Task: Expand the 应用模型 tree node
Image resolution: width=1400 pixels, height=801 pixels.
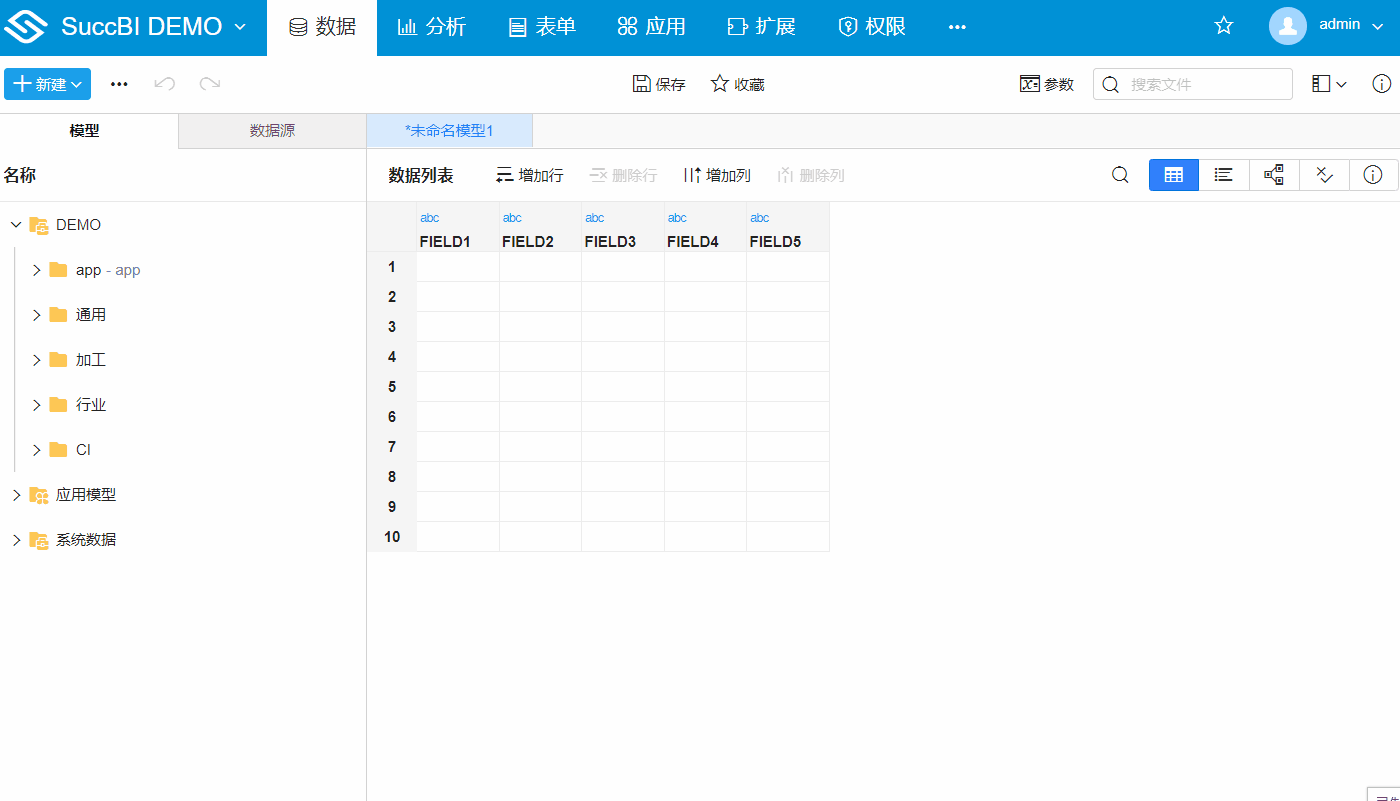Action: [x=15, y=494]
